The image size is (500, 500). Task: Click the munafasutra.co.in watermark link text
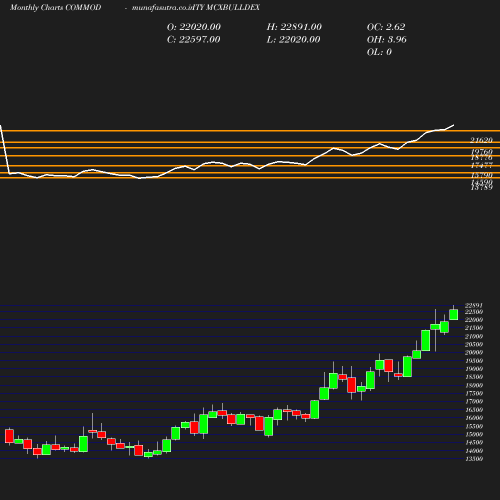pos(162,8)
